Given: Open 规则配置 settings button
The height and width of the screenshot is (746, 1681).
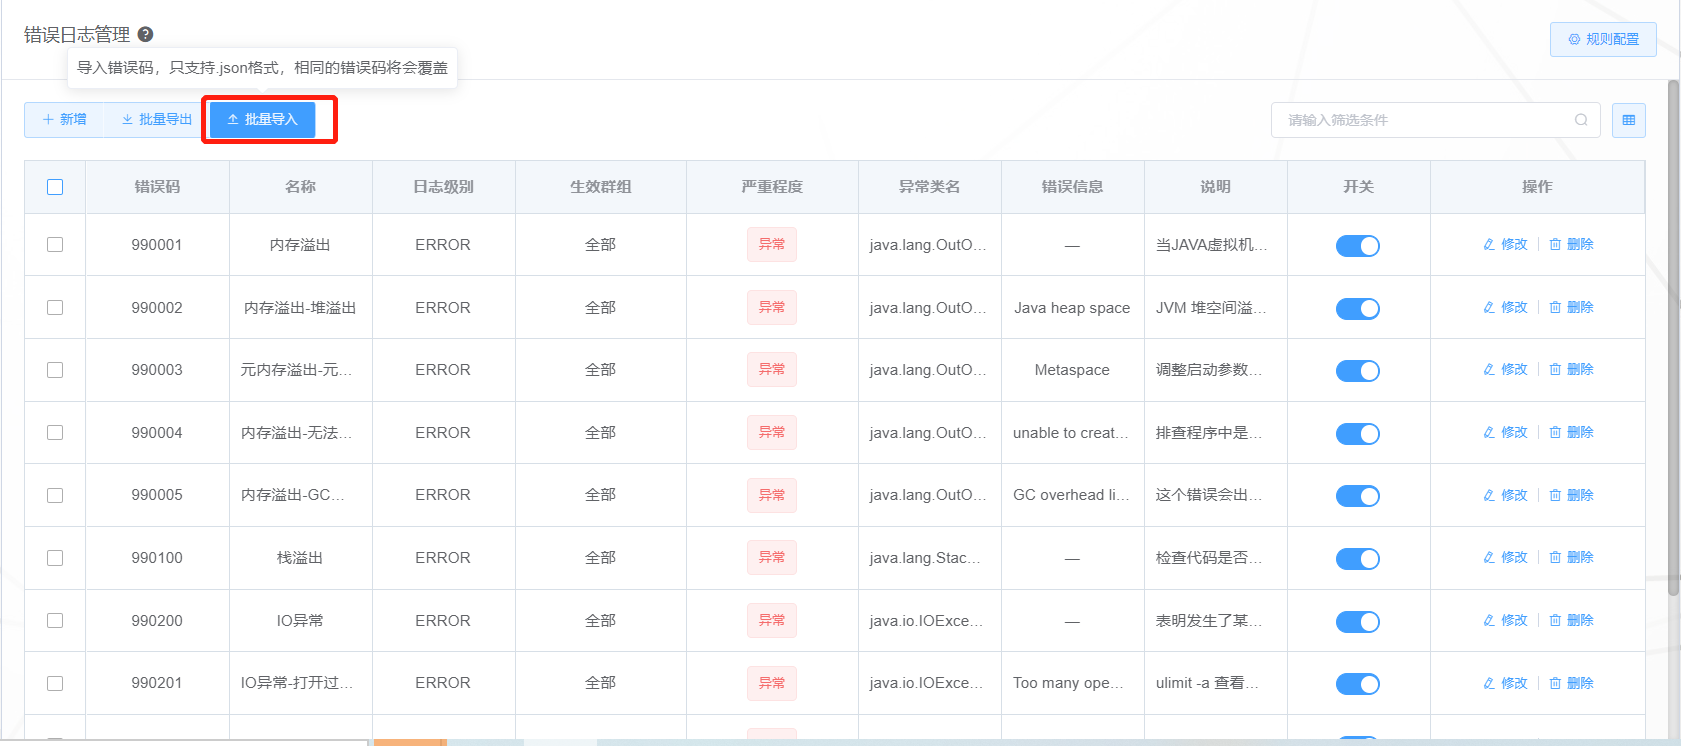Looking at the screenshot, I should coord(1603,39).
